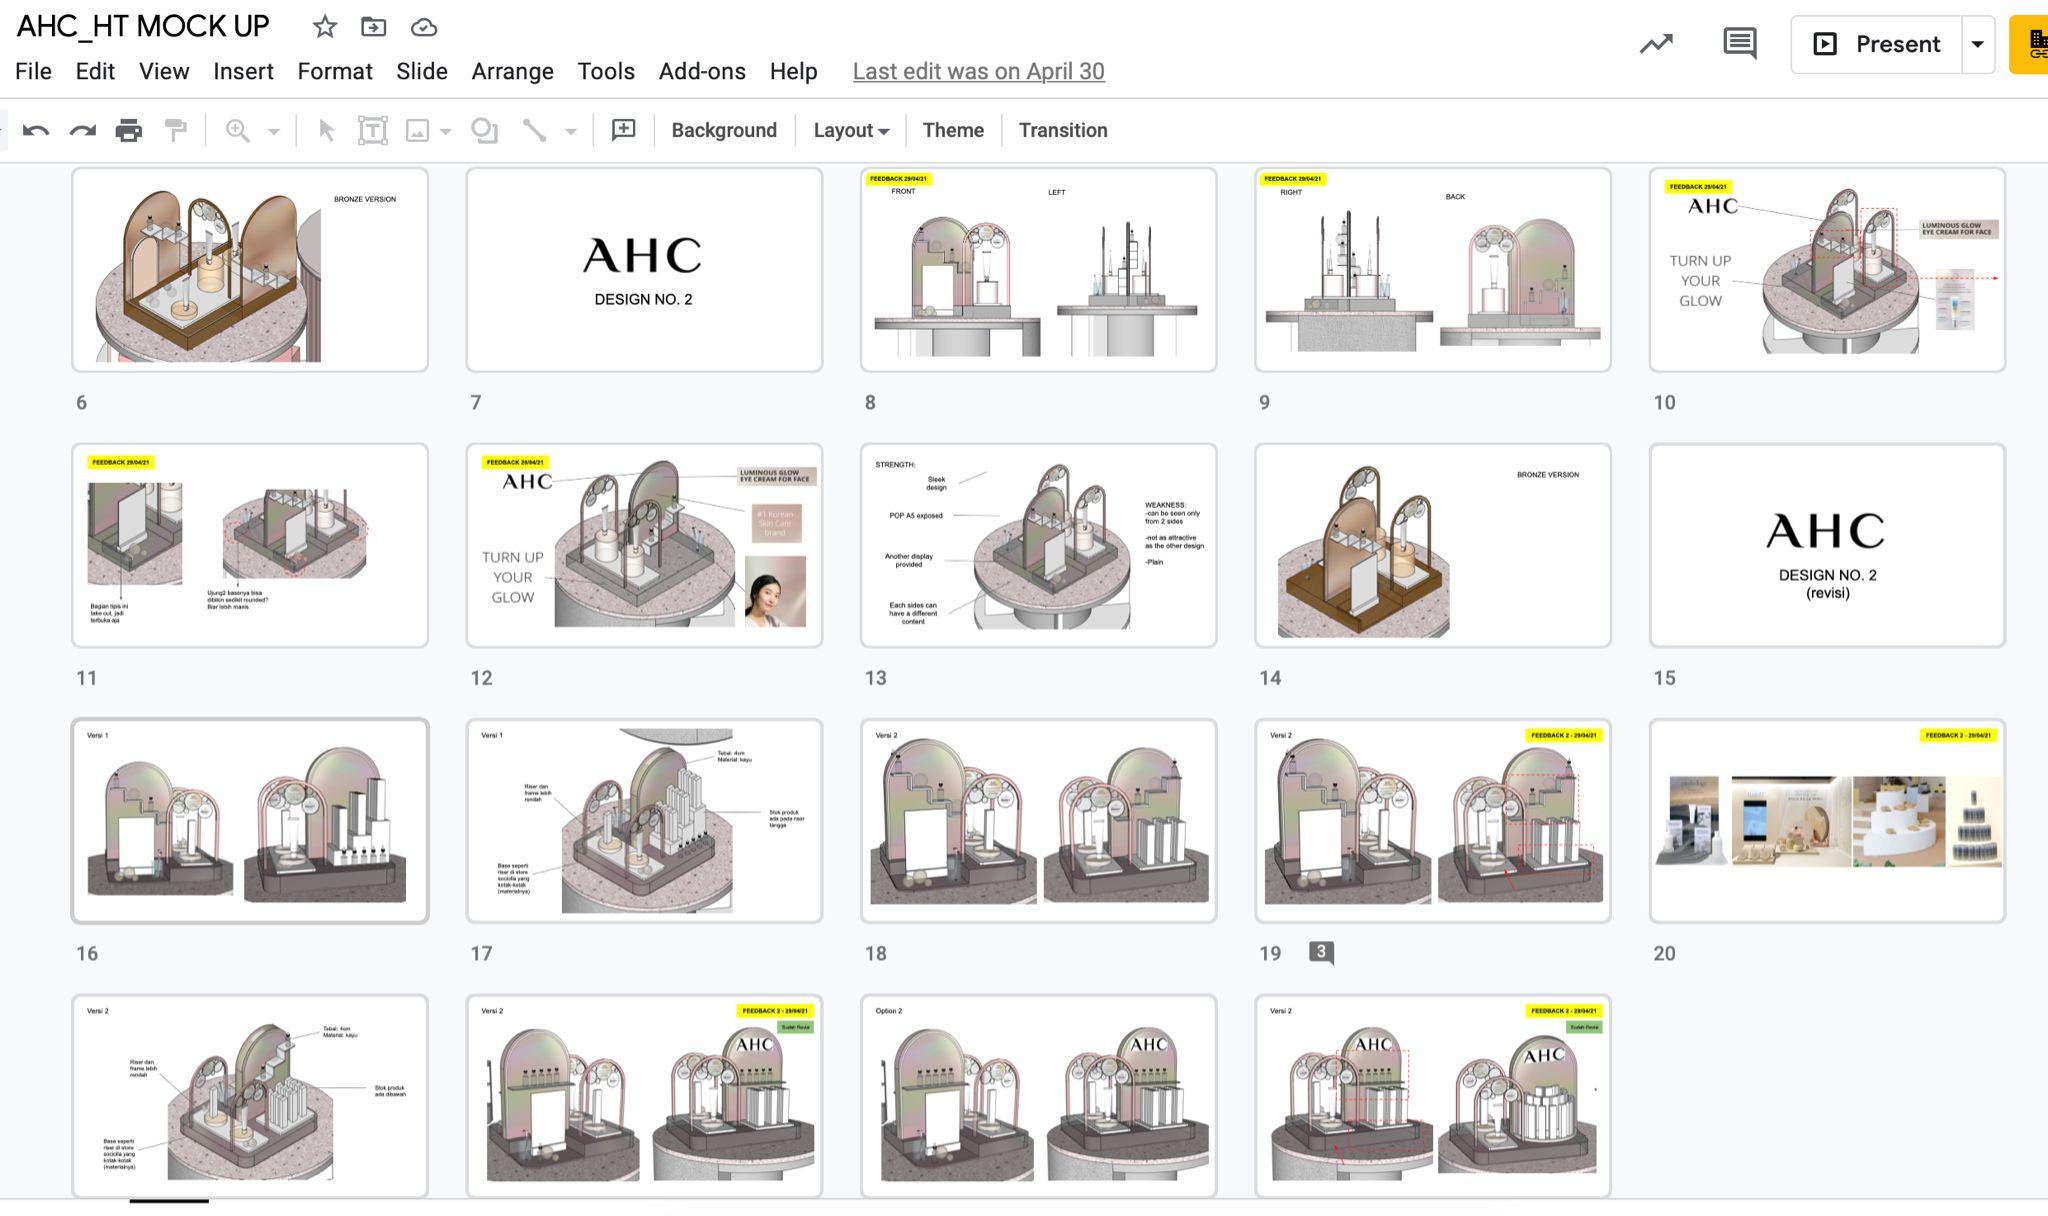The height and width of the screenshot is (1216, 2048).
Task: Click the yellow Share button
Action: click(x=2029, y=44)
